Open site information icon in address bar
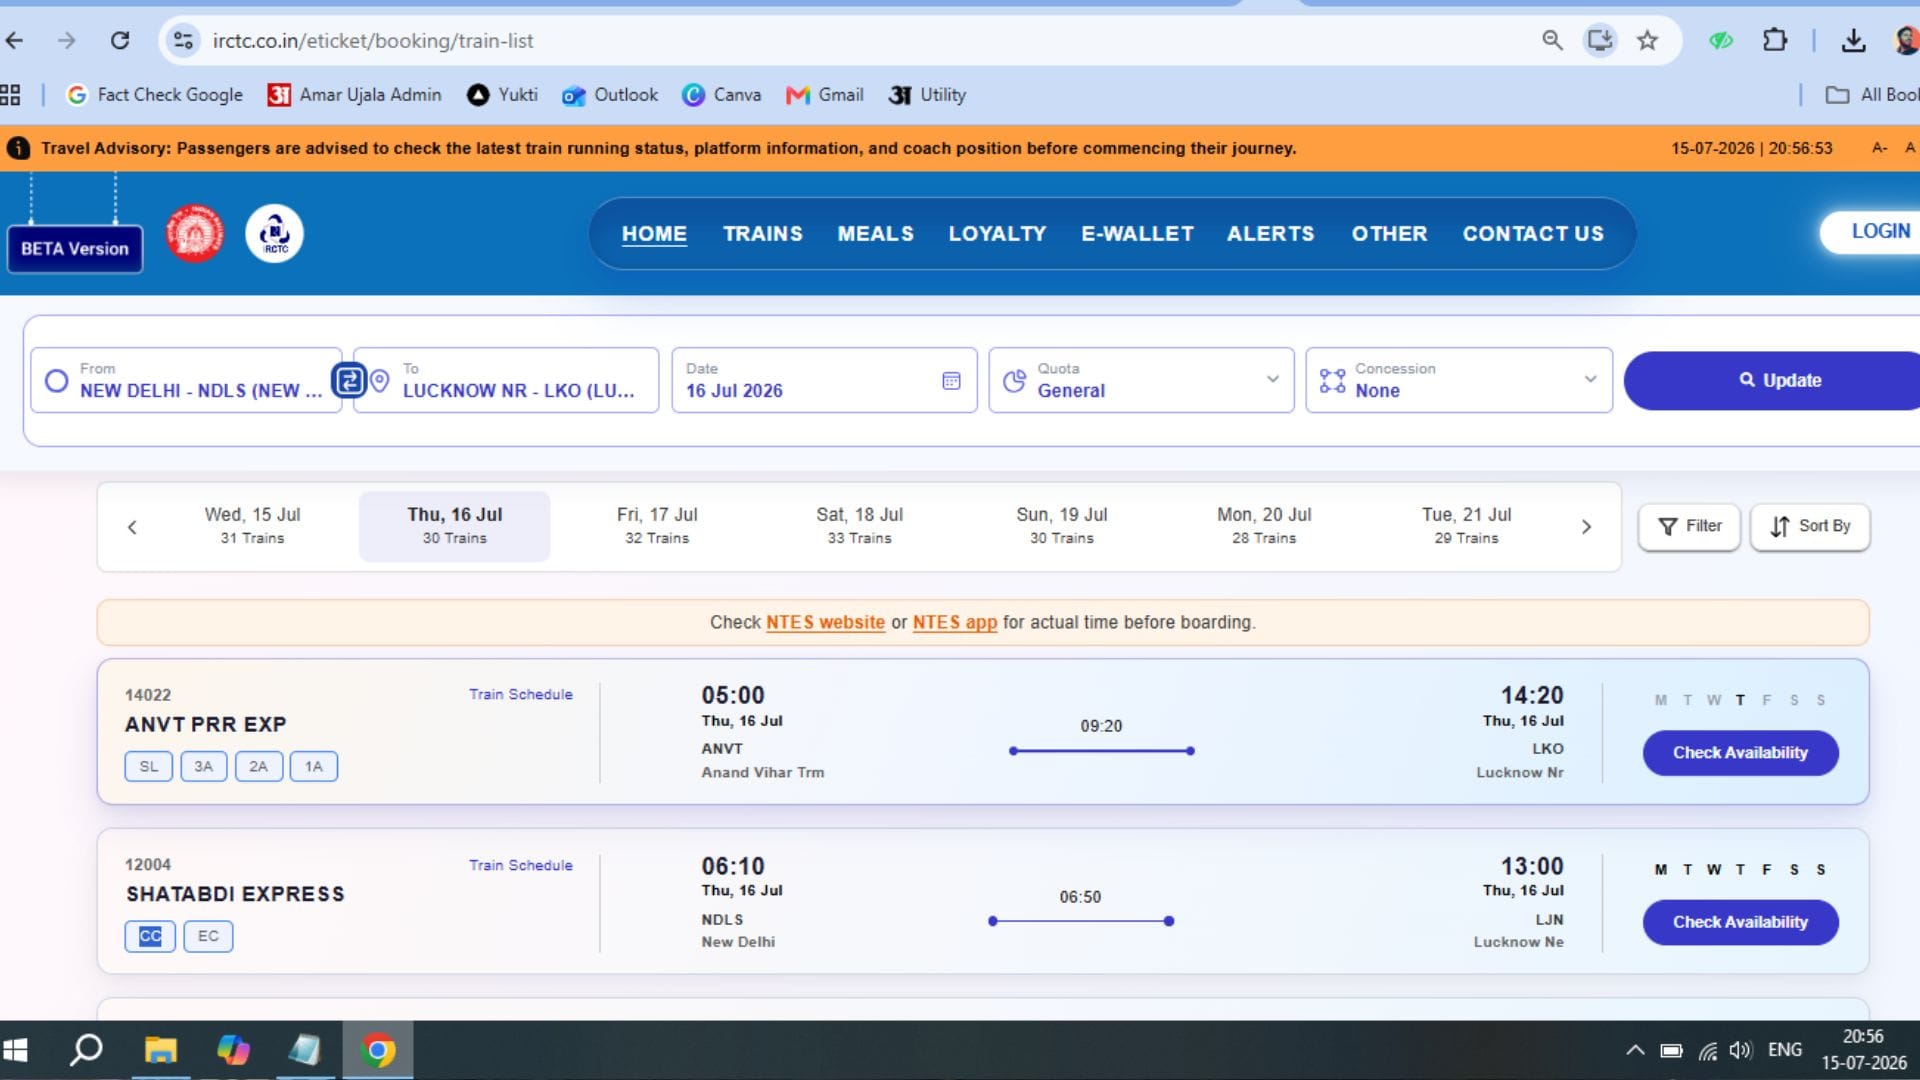 (183, 40)
